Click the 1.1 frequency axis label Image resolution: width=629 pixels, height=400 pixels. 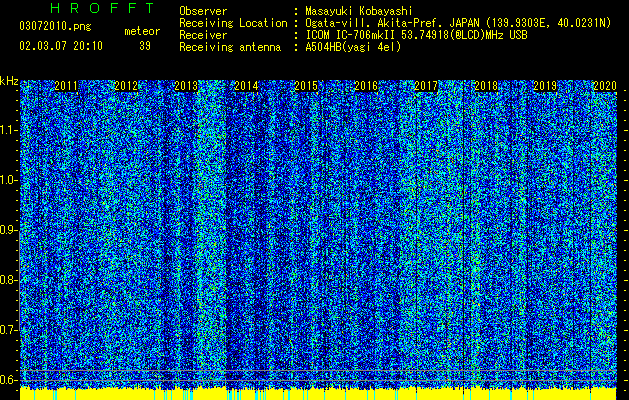(x=9, y=130)
